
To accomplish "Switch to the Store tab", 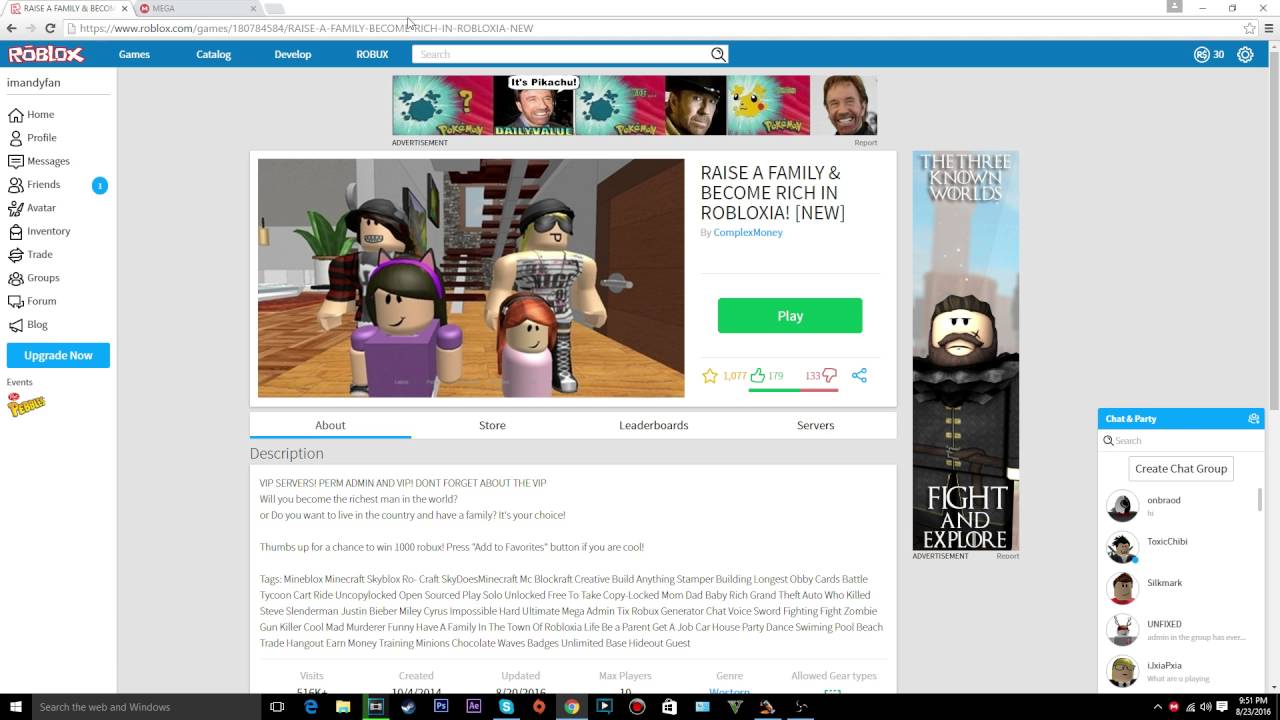I will pyautogui.click(x=492, y=425).
